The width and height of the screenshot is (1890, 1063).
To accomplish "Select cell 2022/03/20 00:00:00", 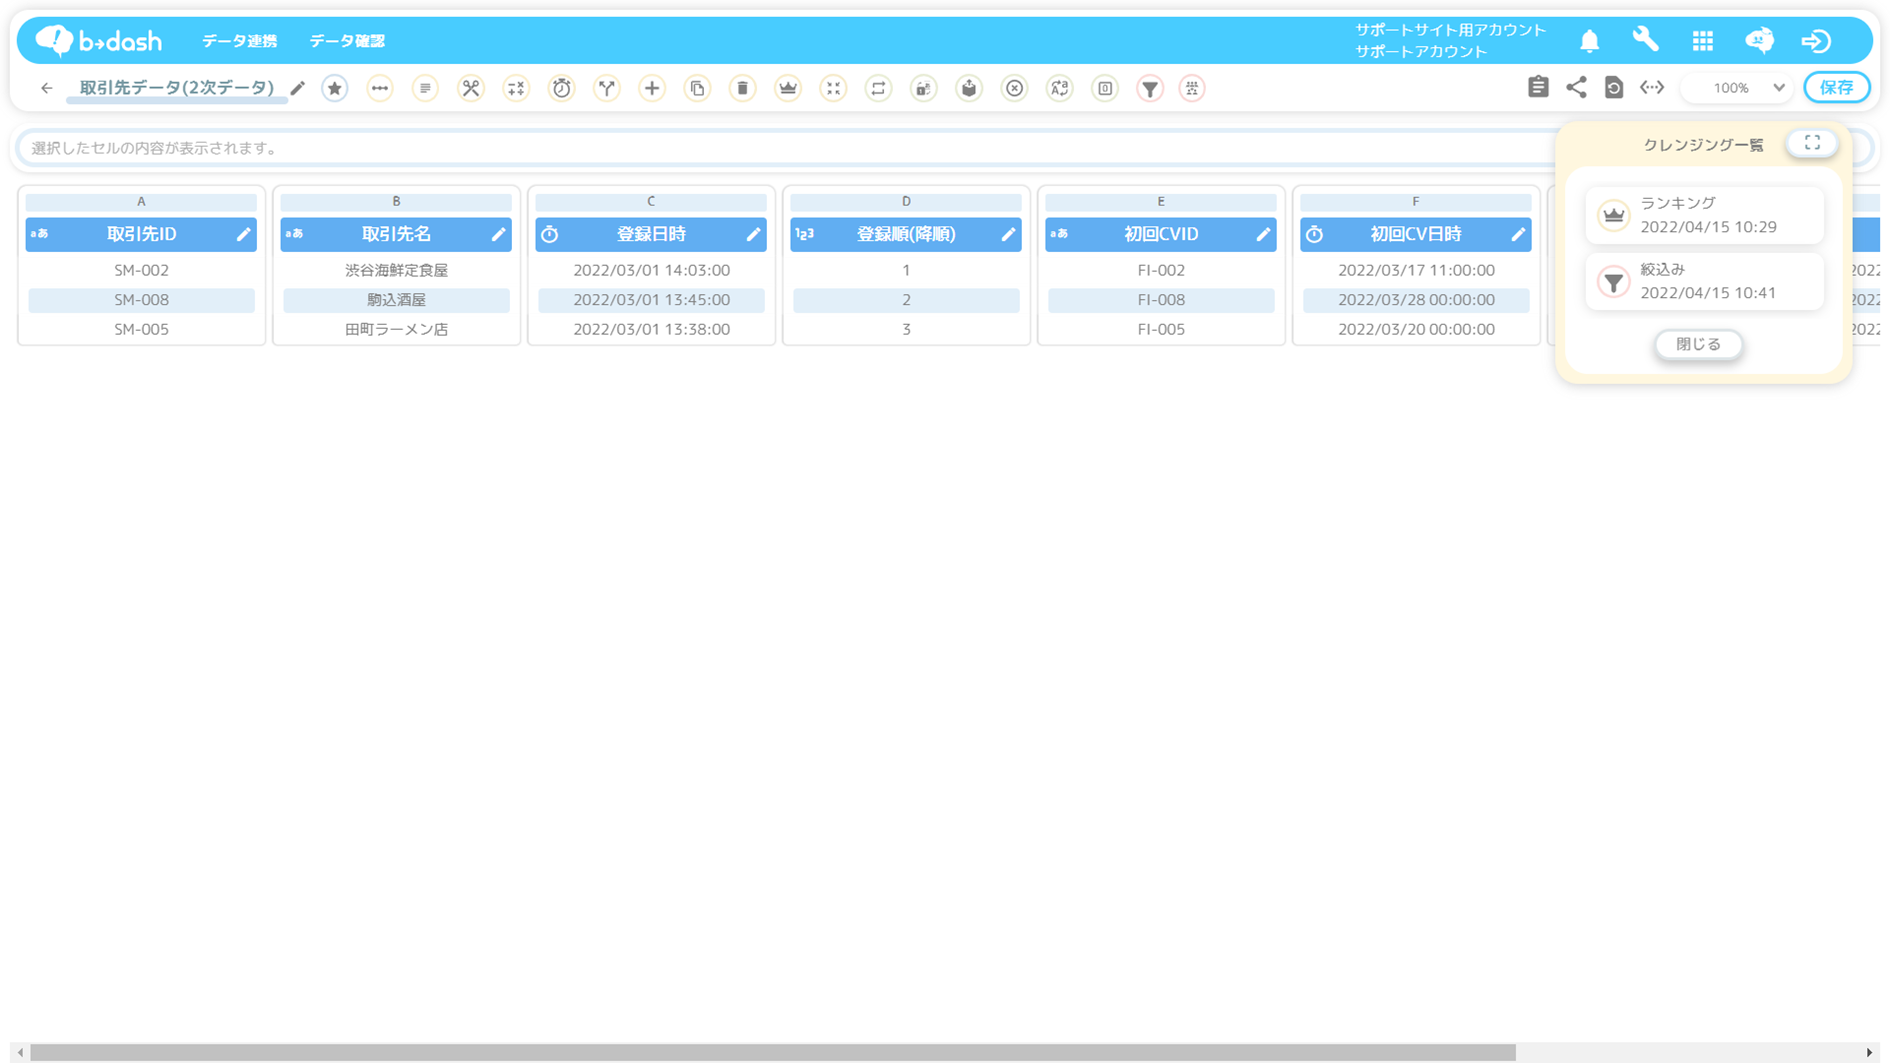I will click(x=1416, y=329).
